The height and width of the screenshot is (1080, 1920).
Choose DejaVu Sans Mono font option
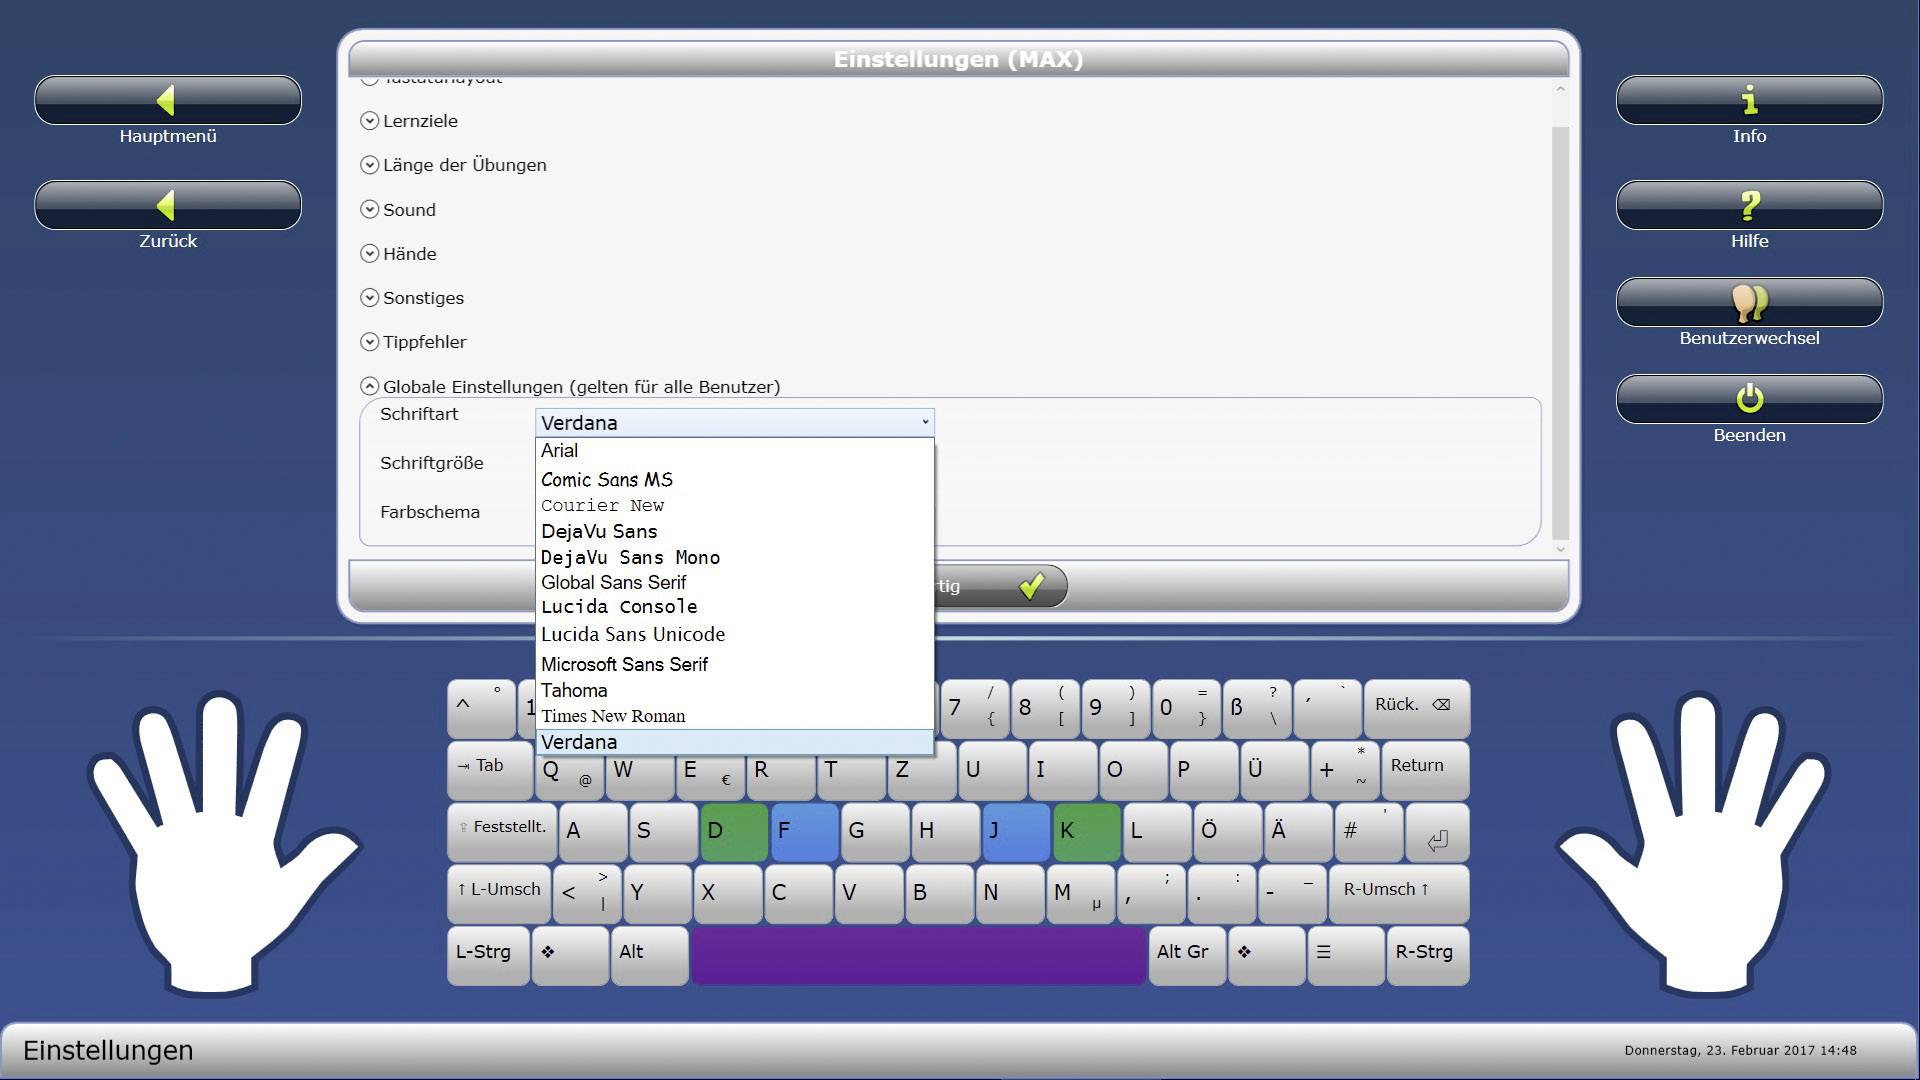[735, 557]
